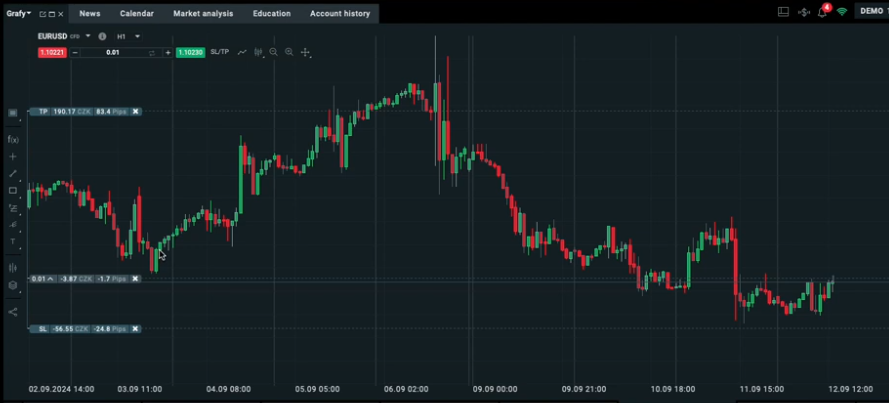Image resolution: width=889 pixels, height=403 pixels.
Task: Sell at price 1.10221
Action: (52, 52)
